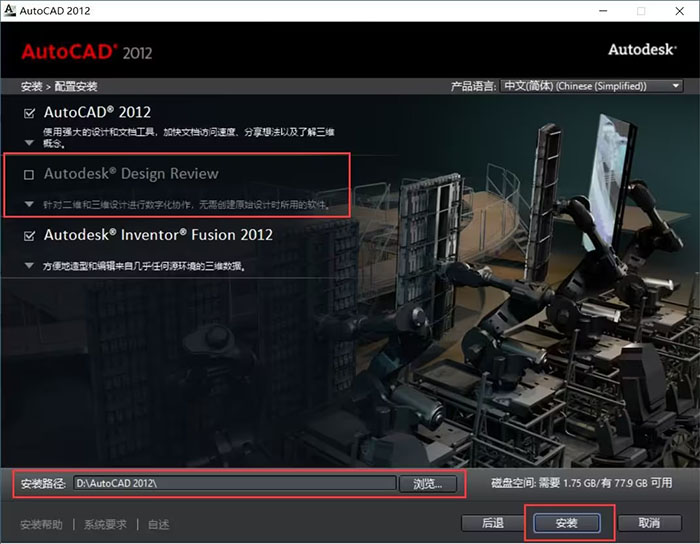Click Autodesk Inventor Fusion 2012 title
700x544 pixels.
point(158,235)
